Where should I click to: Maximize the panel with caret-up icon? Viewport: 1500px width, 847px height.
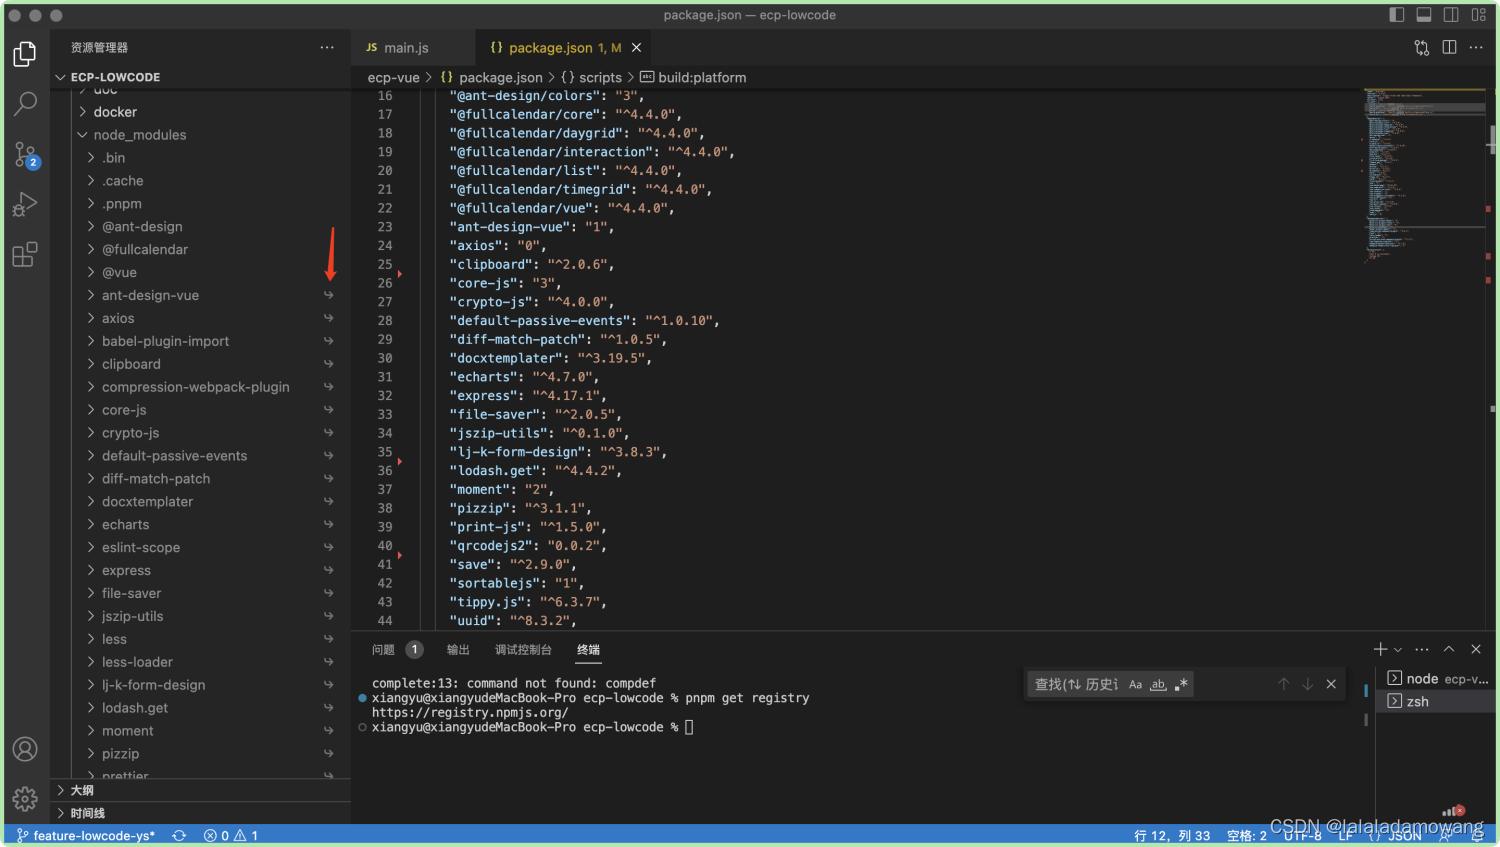pyautogui.click(x=1449, y=649)
